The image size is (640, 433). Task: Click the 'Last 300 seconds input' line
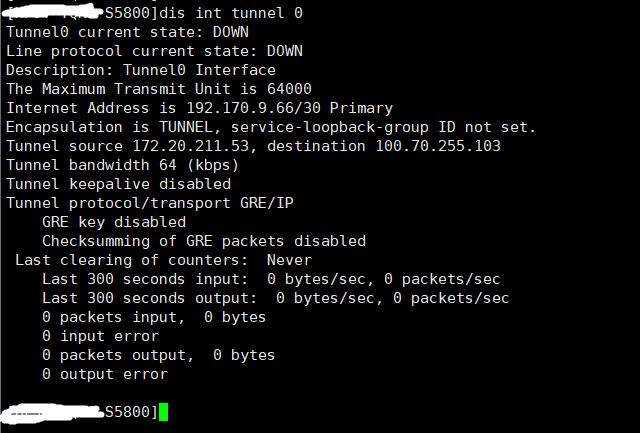271,279
